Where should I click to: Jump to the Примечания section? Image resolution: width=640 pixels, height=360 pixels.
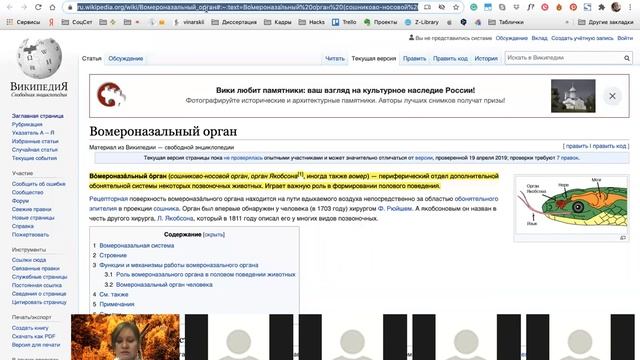click(117, 304)
